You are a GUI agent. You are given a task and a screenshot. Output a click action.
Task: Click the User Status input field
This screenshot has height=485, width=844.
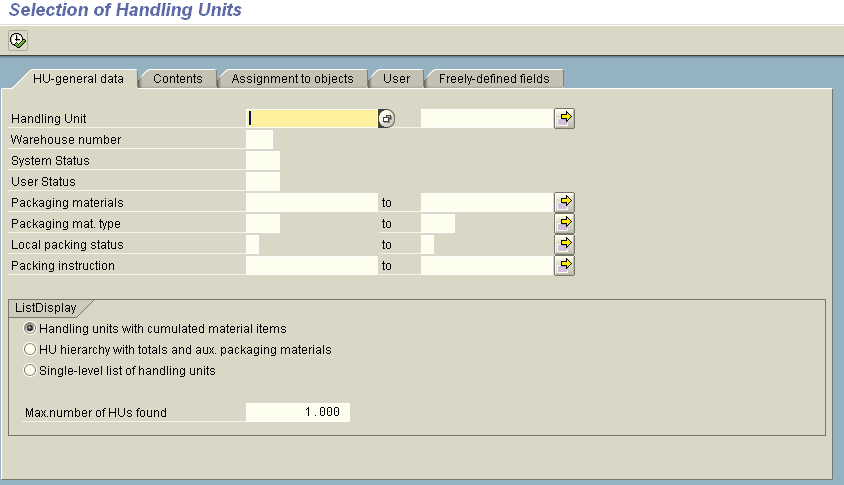tap(262, 182)
